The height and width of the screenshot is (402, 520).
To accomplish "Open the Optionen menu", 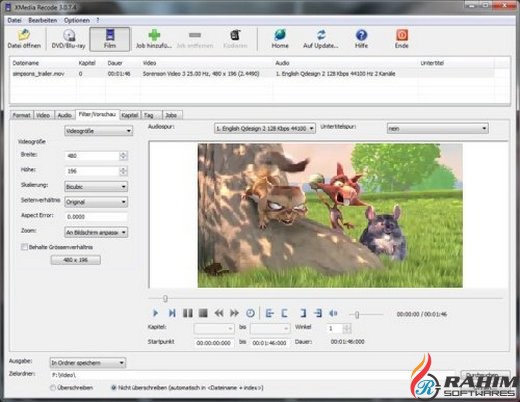I will (x=77, y=20).
